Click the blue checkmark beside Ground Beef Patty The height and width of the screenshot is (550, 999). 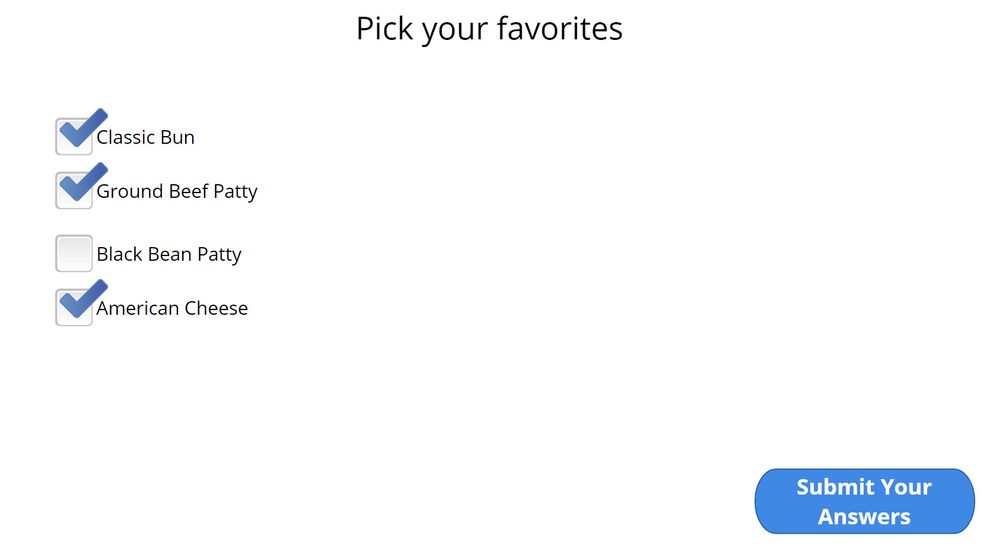81,183
